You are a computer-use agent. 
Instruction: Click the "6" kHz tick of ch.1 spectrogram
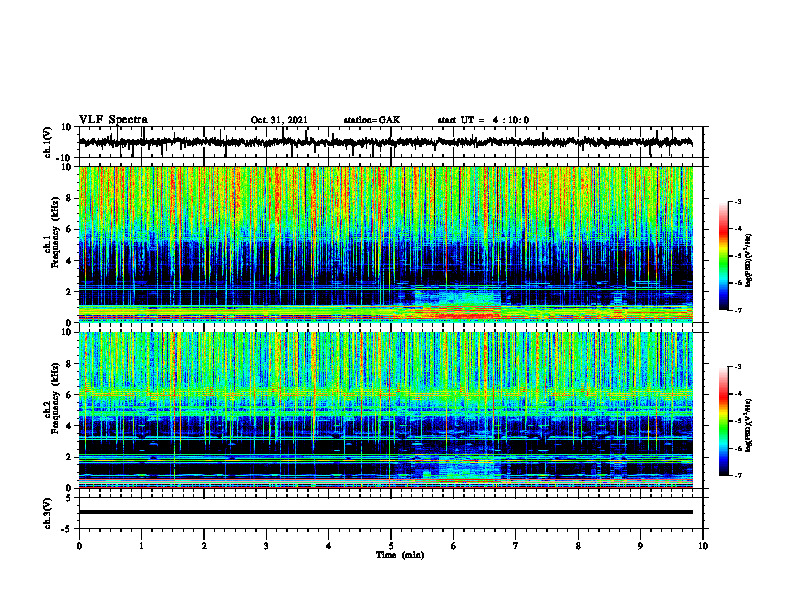click(70, 230)
